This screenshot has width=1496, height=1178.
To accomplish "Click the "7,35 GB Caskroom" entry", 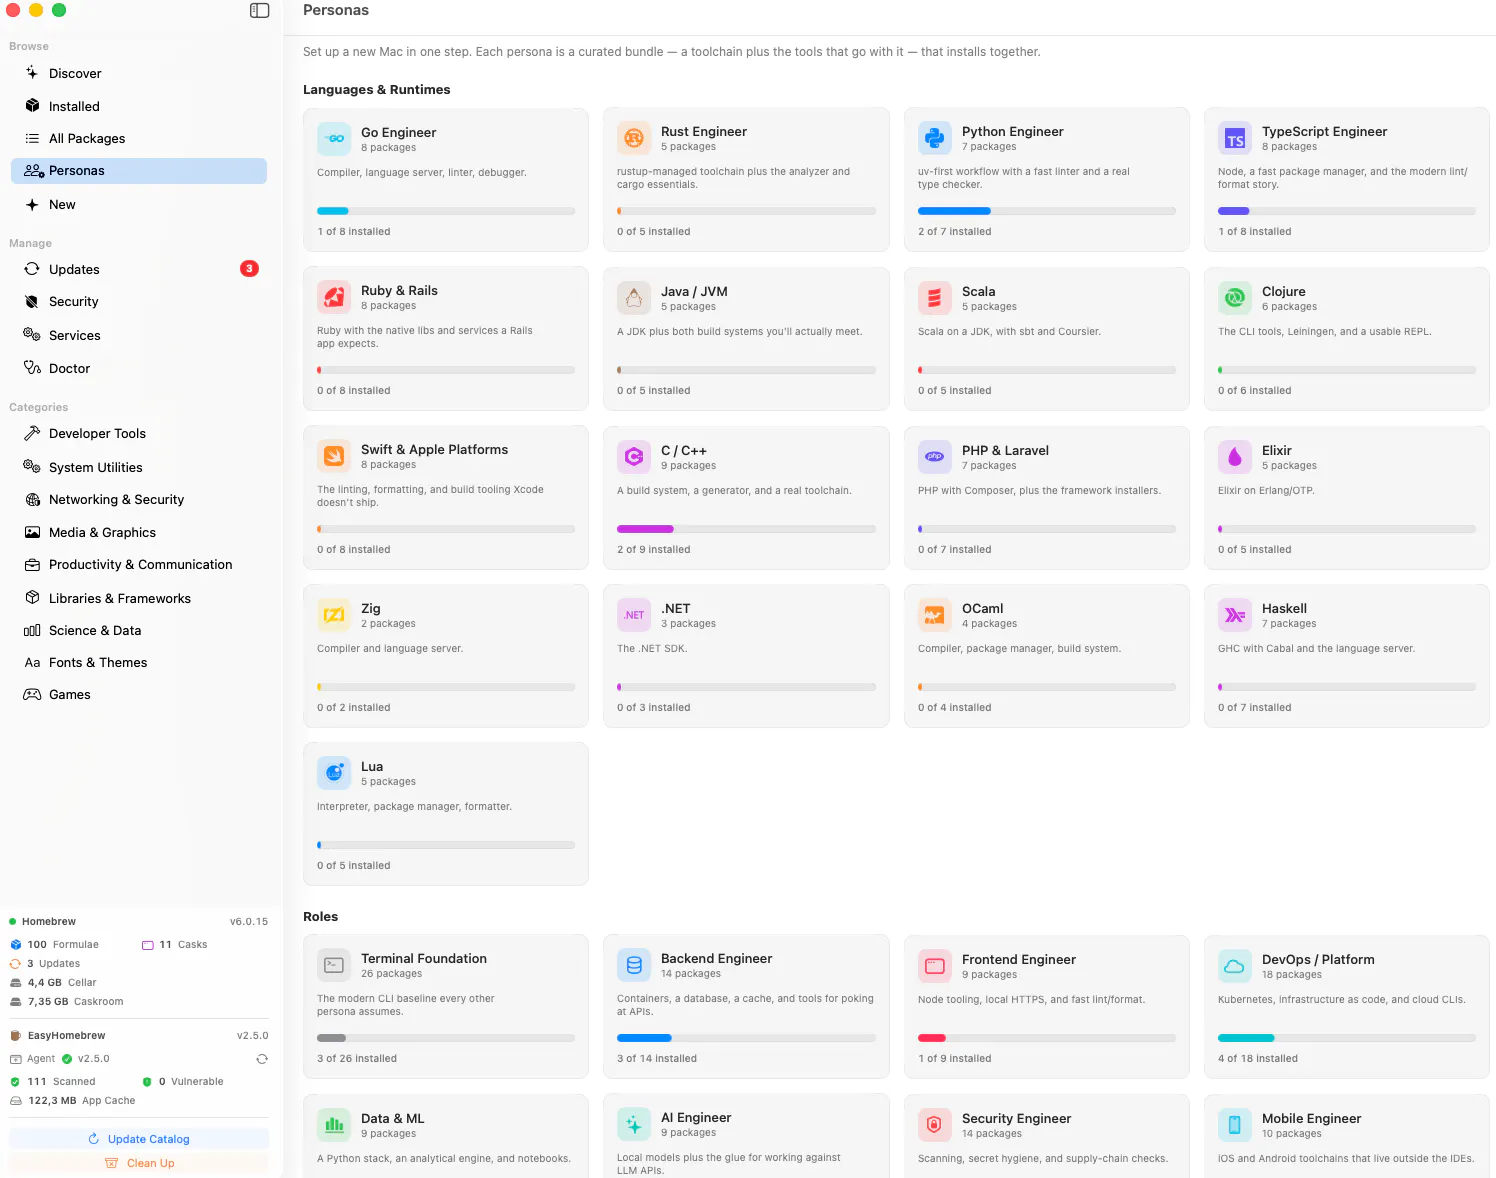I will (66, 1002).
